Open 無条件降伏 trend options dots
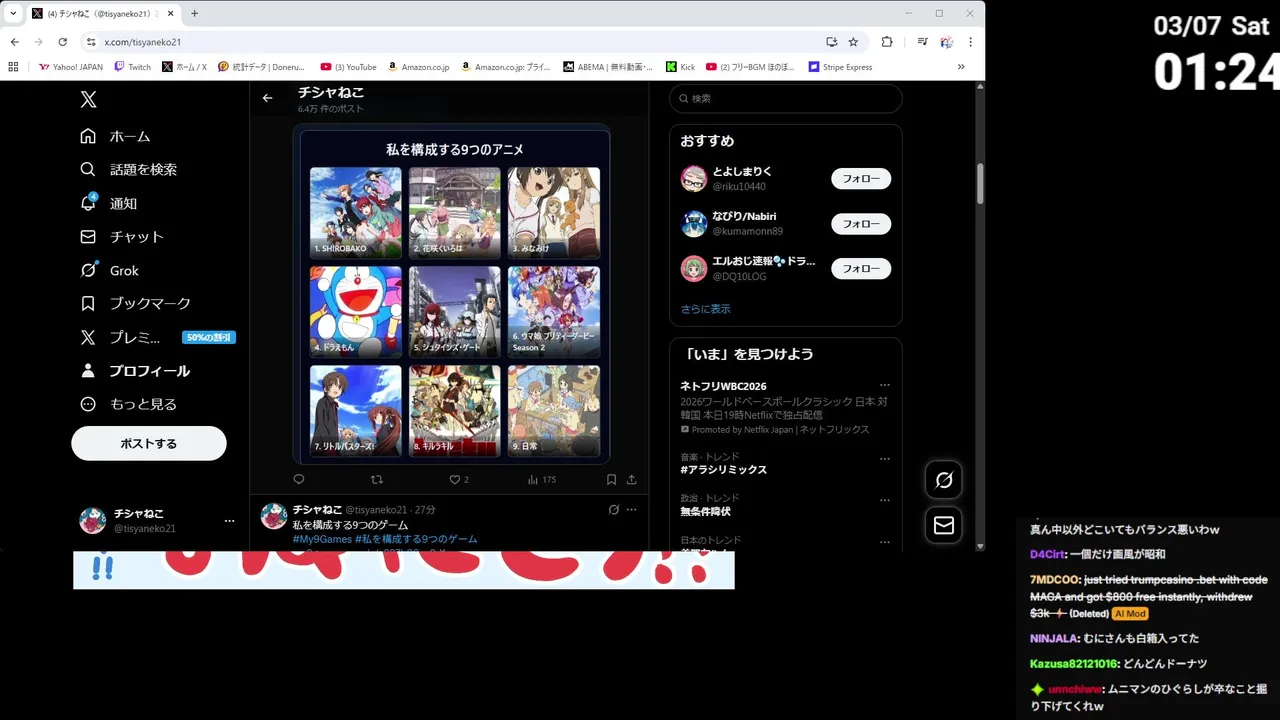This screenshot has height=720, width=1280. pyautogui.click(x=885, y=500)
